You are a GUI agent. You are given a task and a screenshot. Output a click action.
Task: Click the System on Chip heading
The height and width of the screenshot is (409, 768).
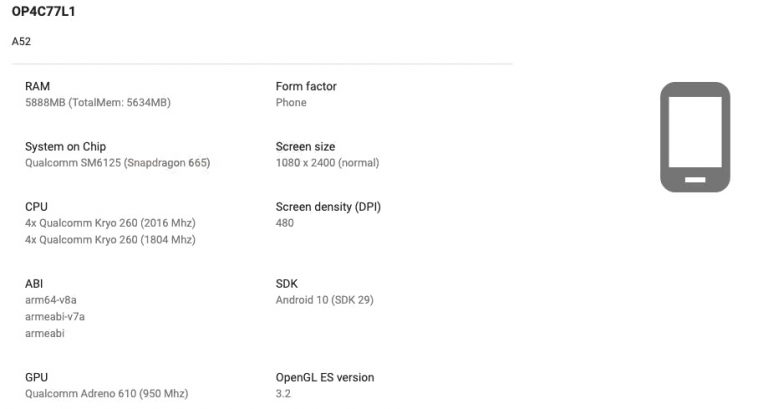(x=65, y=147)
